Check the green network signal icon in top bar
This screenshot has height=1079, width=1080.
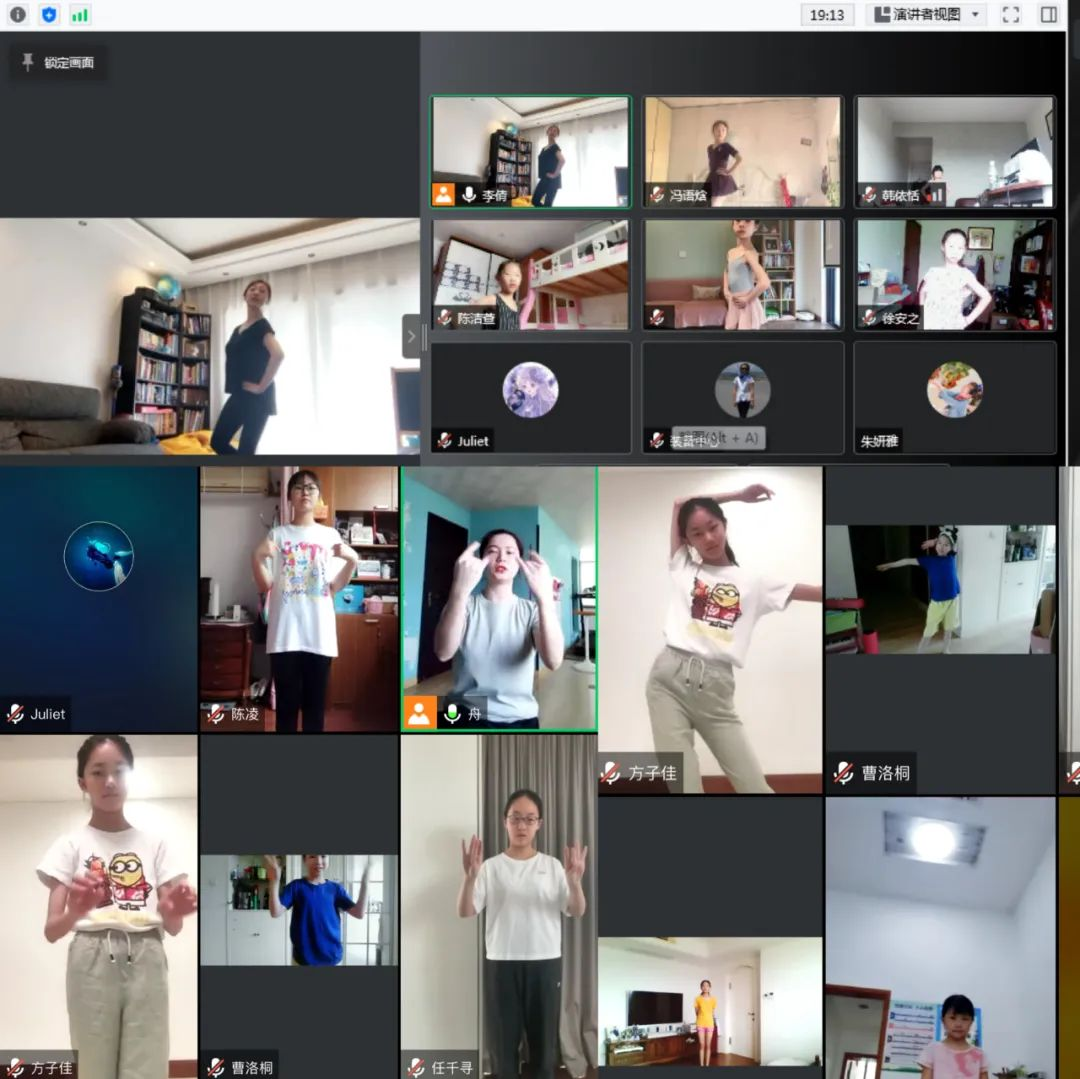(x=80, y=15)
